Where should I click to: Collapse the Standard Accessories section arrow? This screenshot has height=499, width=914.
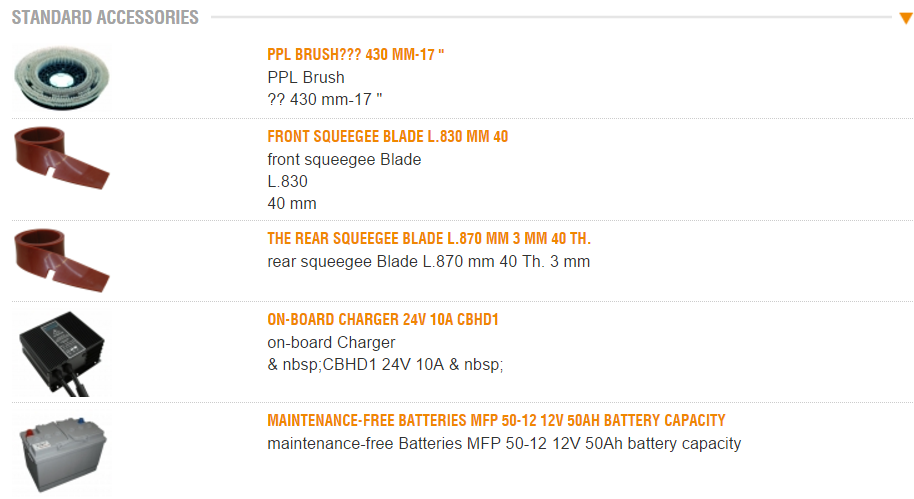[905, 18]
